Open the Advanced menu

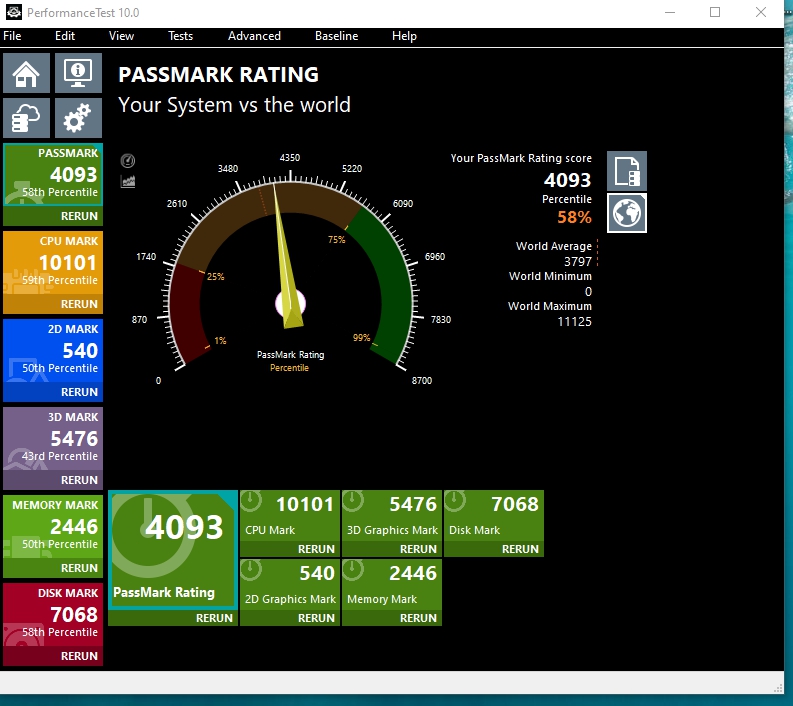(x=254, y=36)
